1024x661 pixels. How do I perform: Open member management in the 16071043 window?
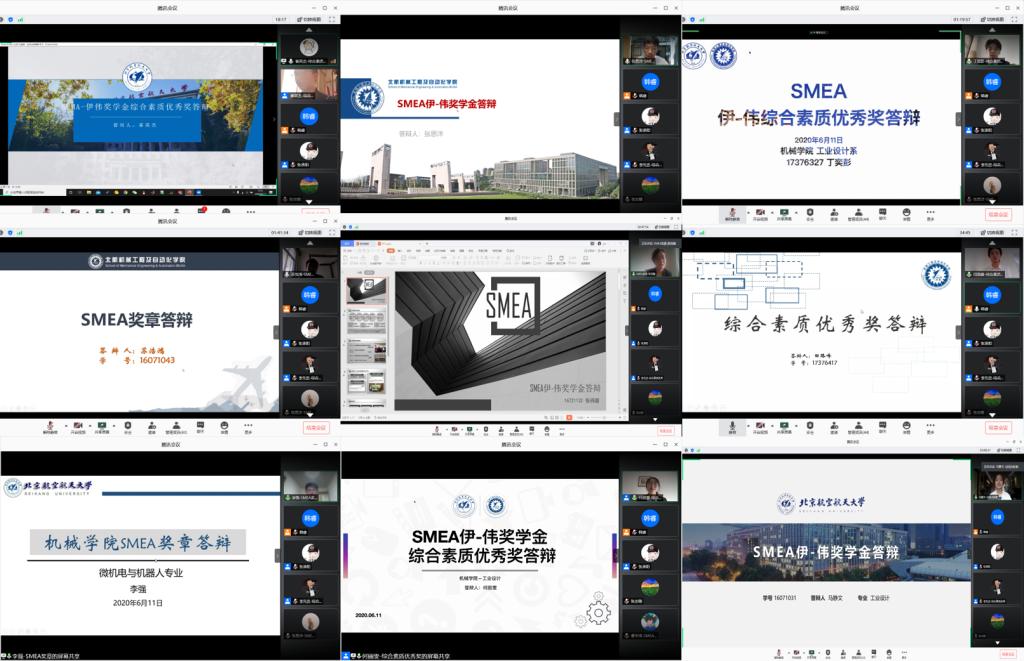click(x=176, y=427)
